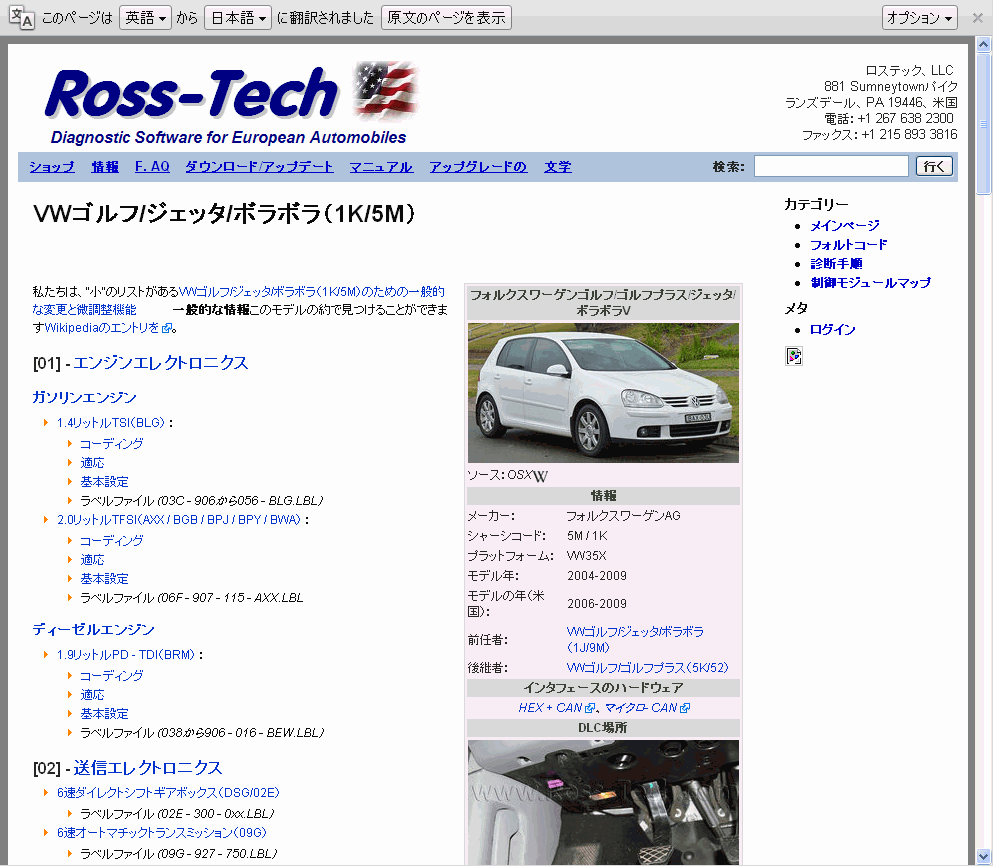This screenshot has height=866, width=993.
Task: Click ラベルファイル (06F-907-115-AXX.LBL text
Action: pyautogui.click(x=192, y=597)
